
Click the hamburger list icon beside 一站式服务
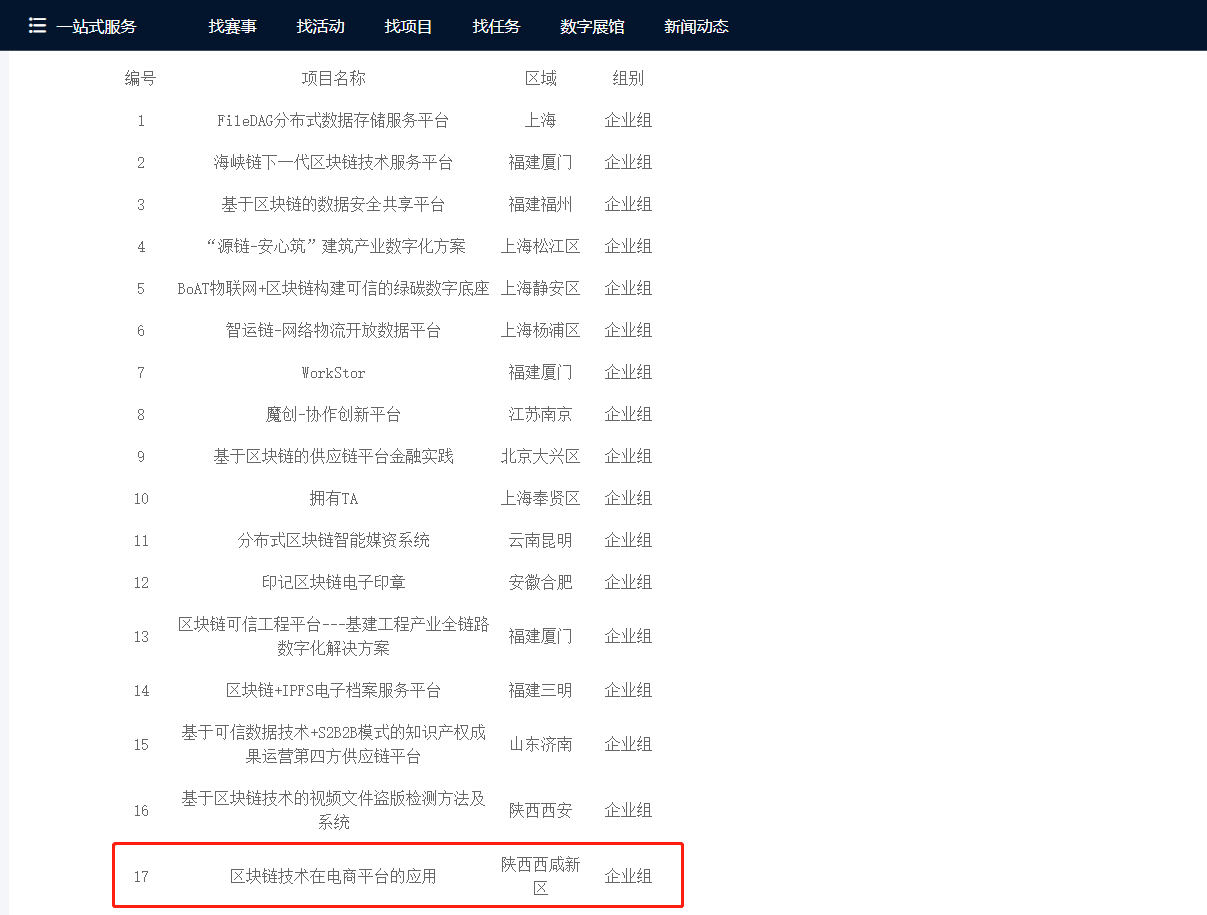pyautogui.click(x=37, y=26)
